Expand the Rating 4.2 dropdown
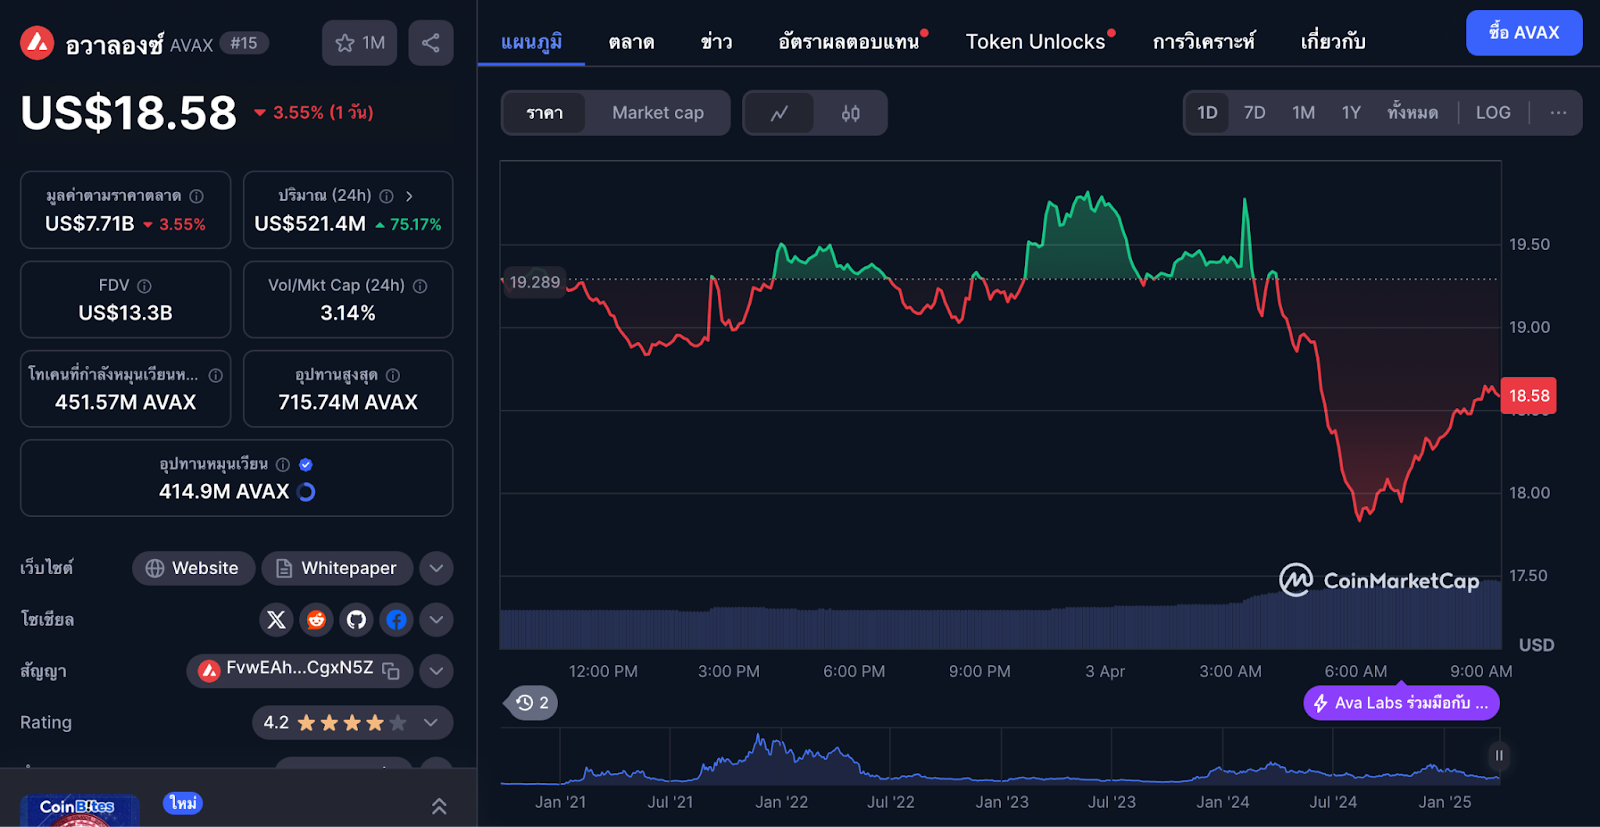 tap(431, 723)
